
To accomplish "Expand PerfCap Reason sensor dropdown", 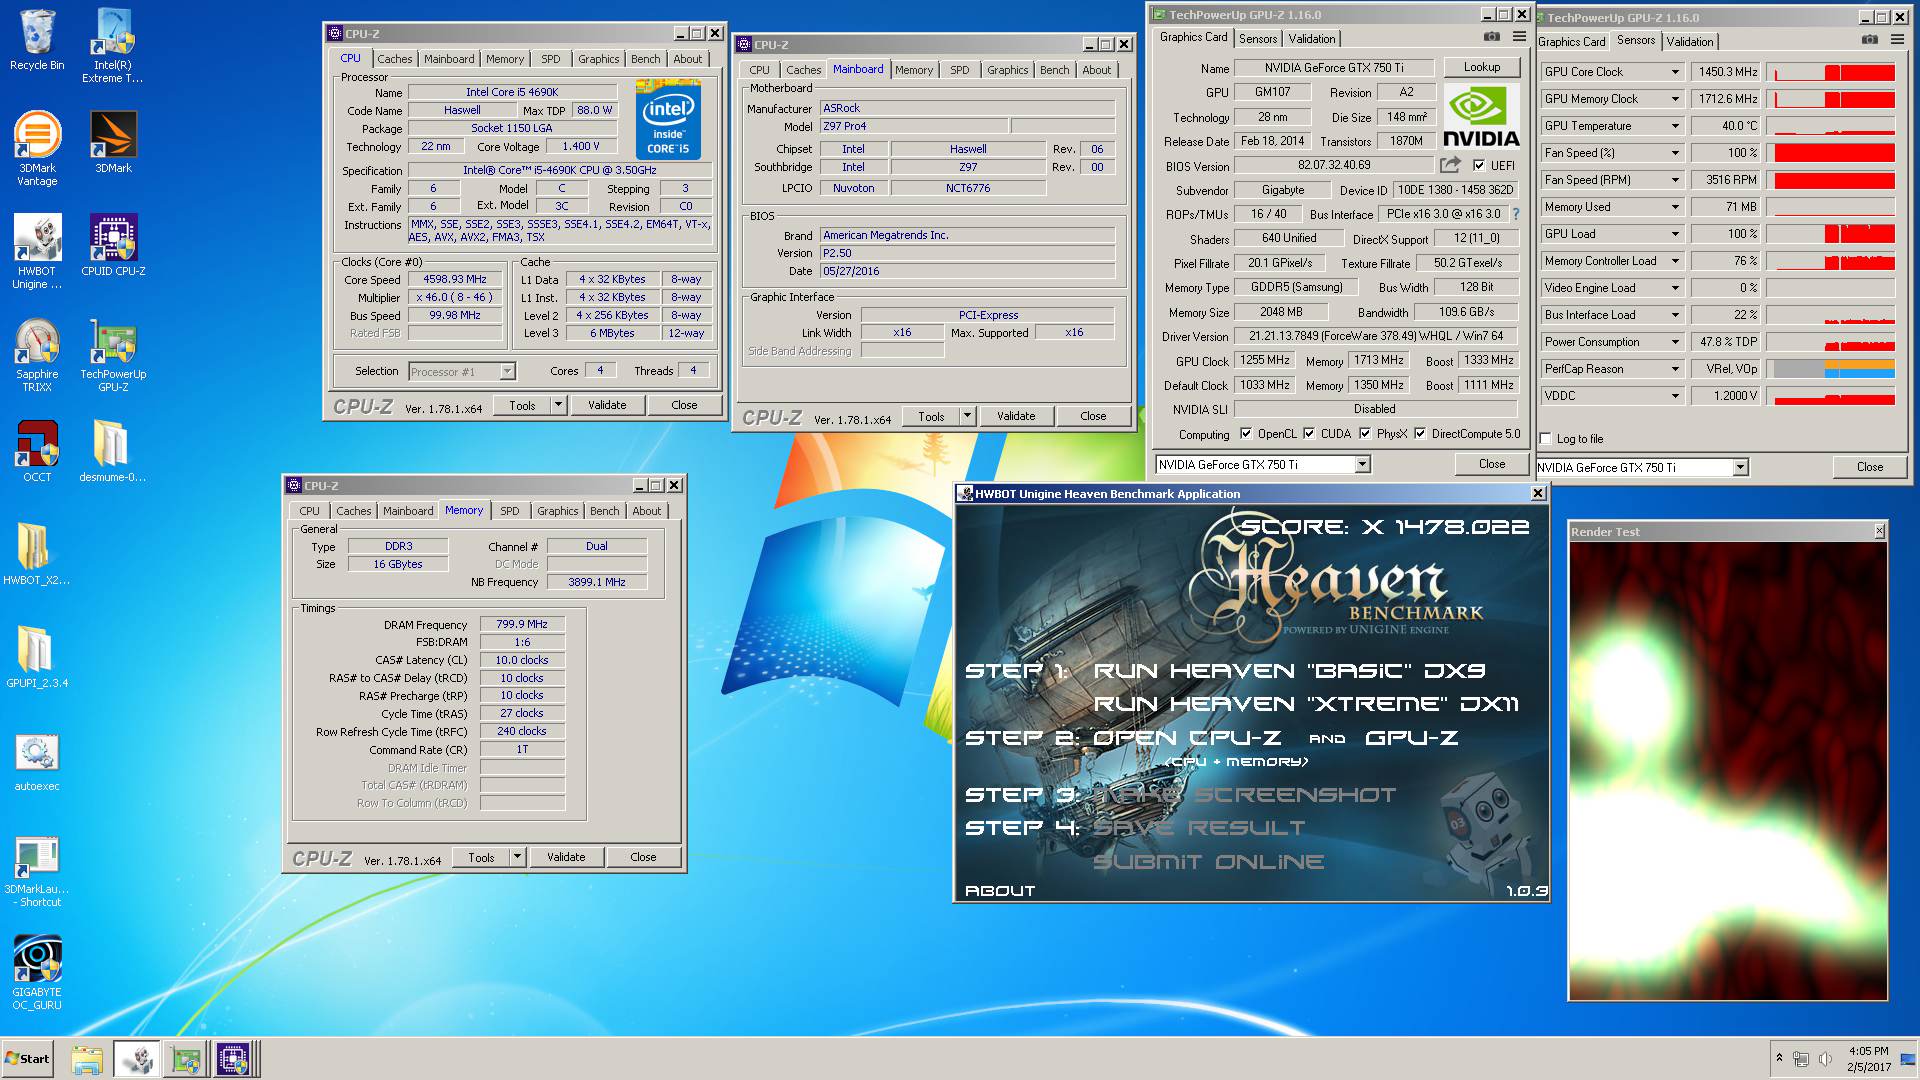I will [1675, 369].
